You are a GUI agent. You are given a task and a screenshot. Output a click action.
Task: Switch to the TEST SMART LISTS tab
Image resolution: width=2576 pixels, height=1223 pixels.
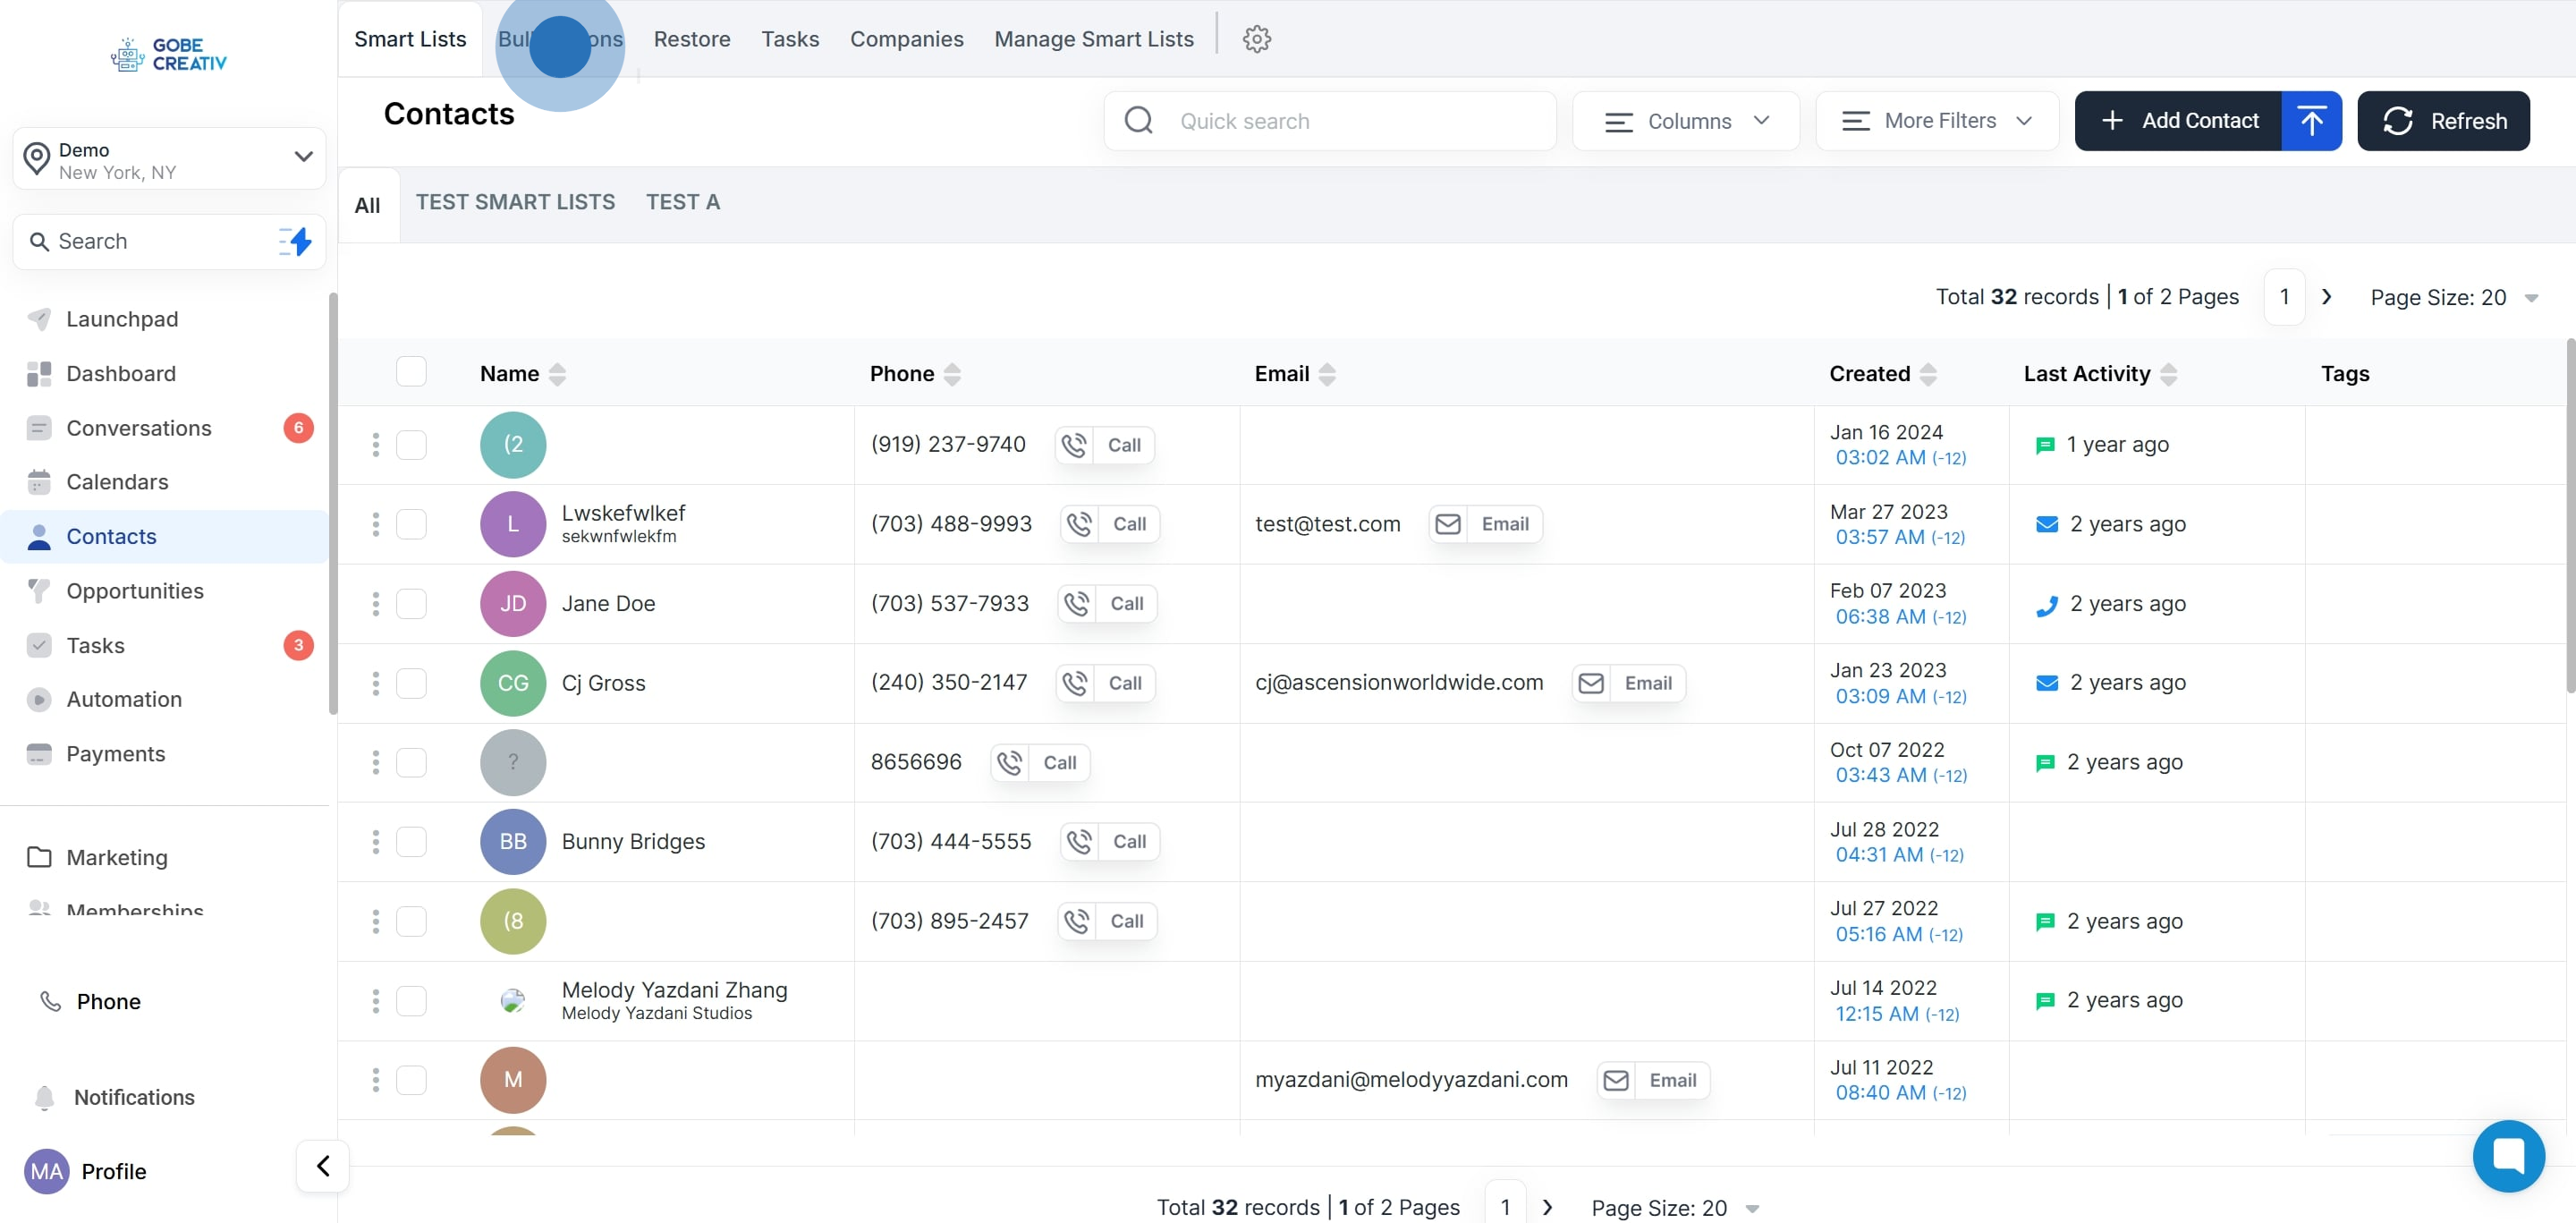click(x=515, y=202)
